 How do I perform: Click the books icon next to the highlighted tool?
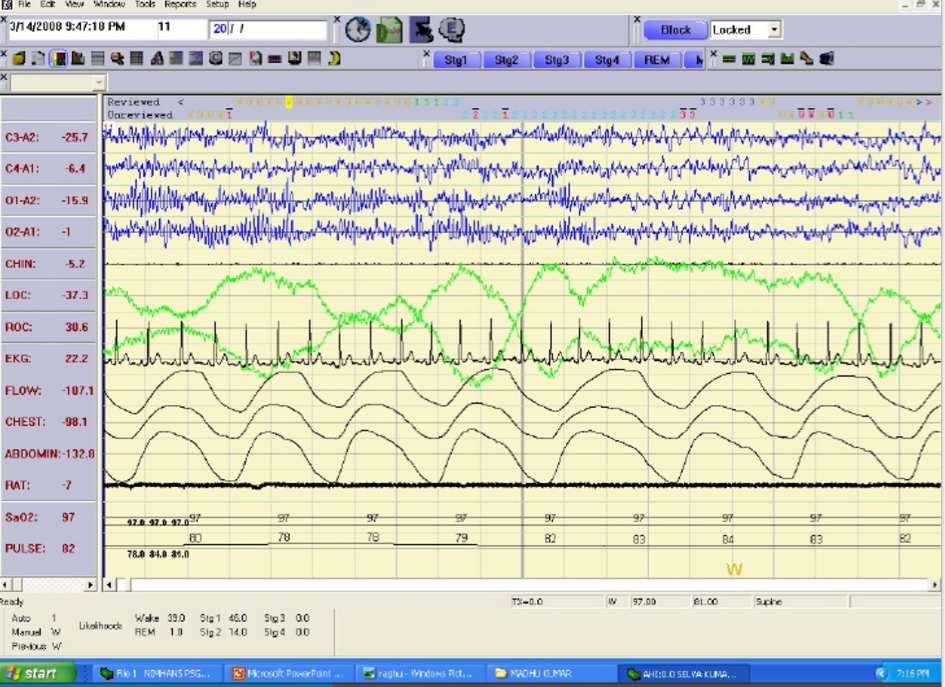78,58
